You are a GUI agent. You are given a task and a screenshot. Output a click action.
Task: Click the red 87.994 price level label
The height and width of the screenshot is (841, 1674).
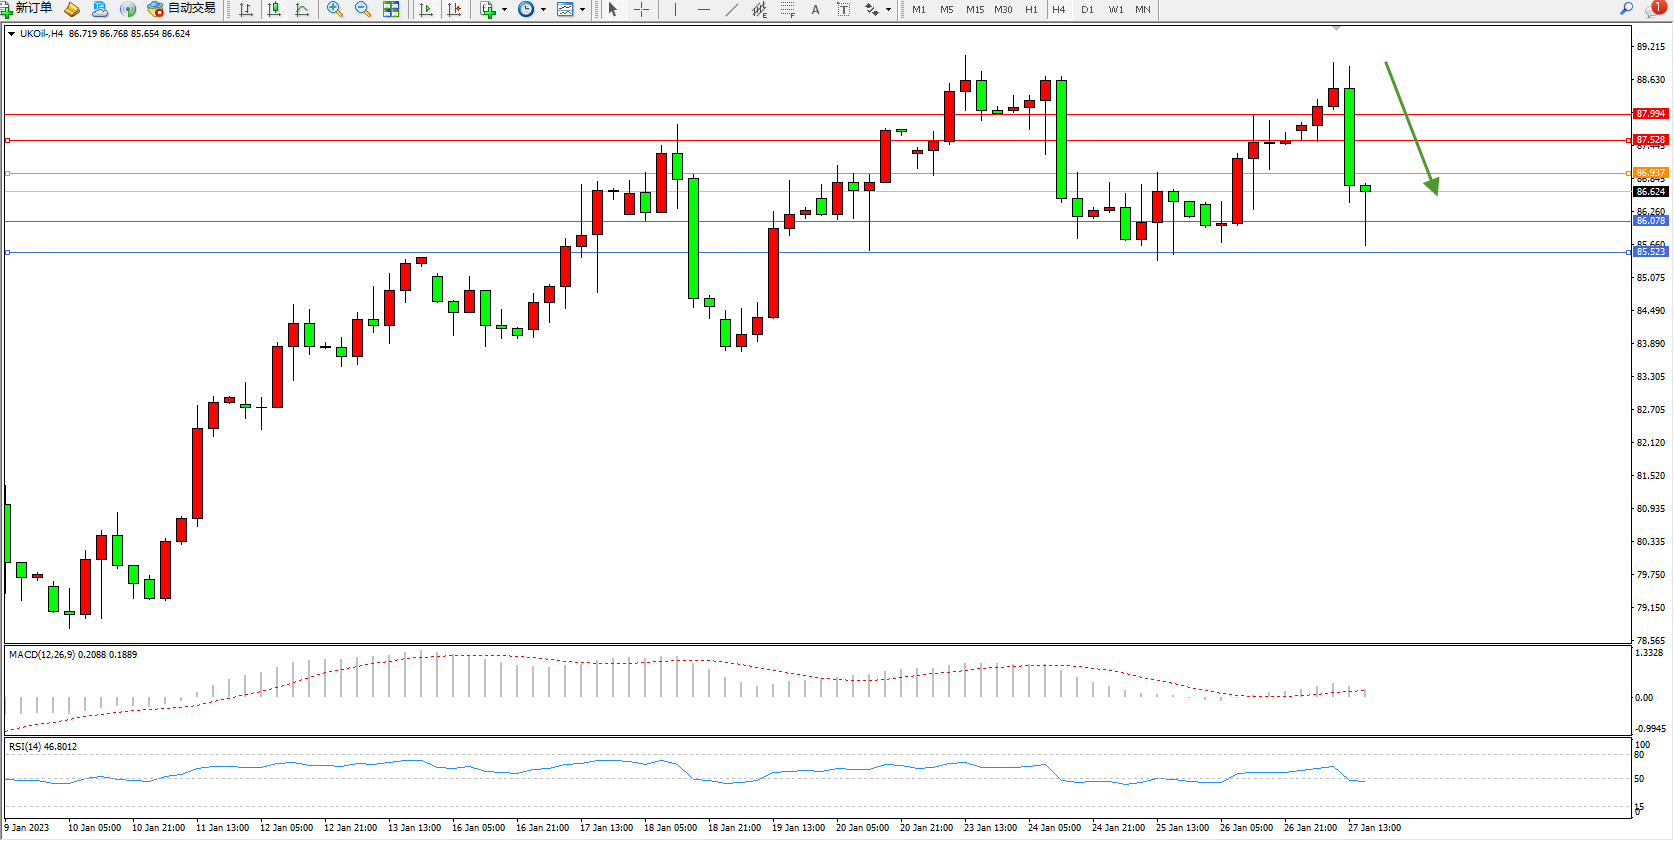pyautogui.click(x=1650, y=114)
